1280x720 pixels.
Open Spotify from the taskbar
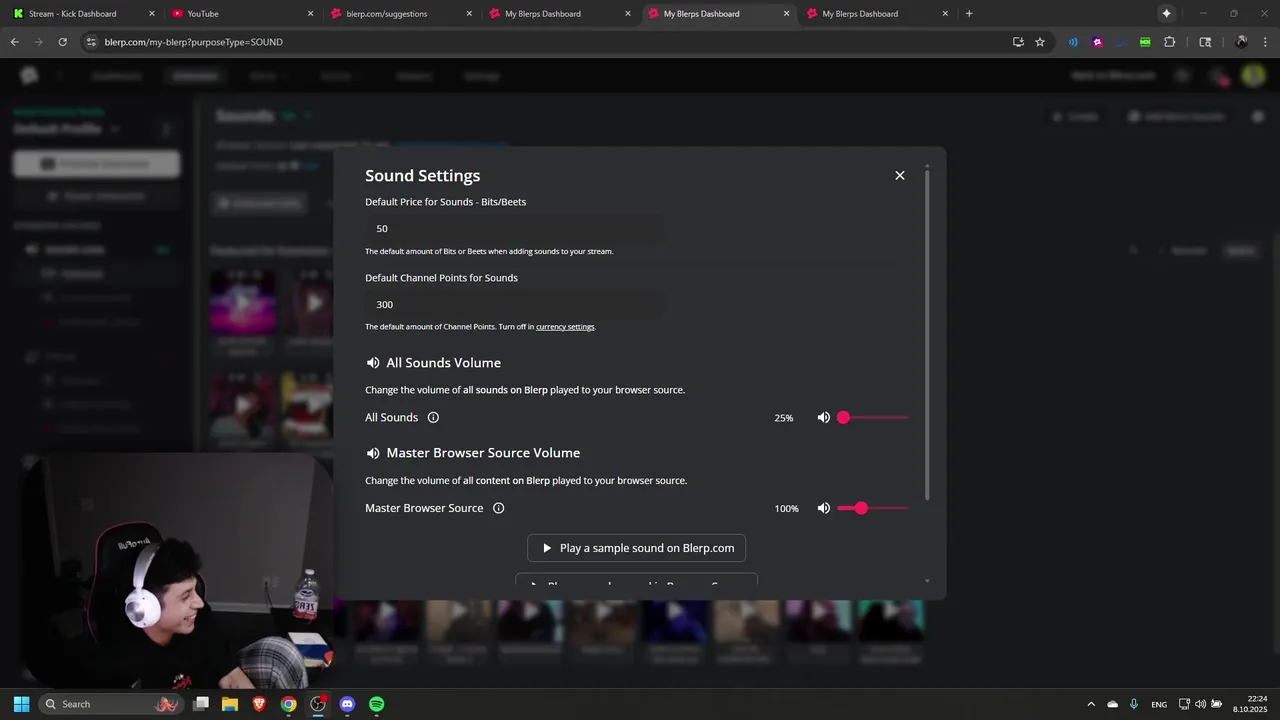pos(376,704)
